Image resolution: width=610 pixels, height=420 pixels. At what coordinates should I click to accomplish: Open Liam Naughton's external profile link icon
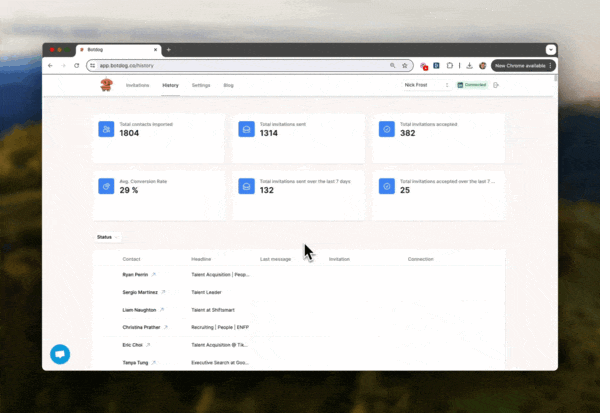(162, 310)
